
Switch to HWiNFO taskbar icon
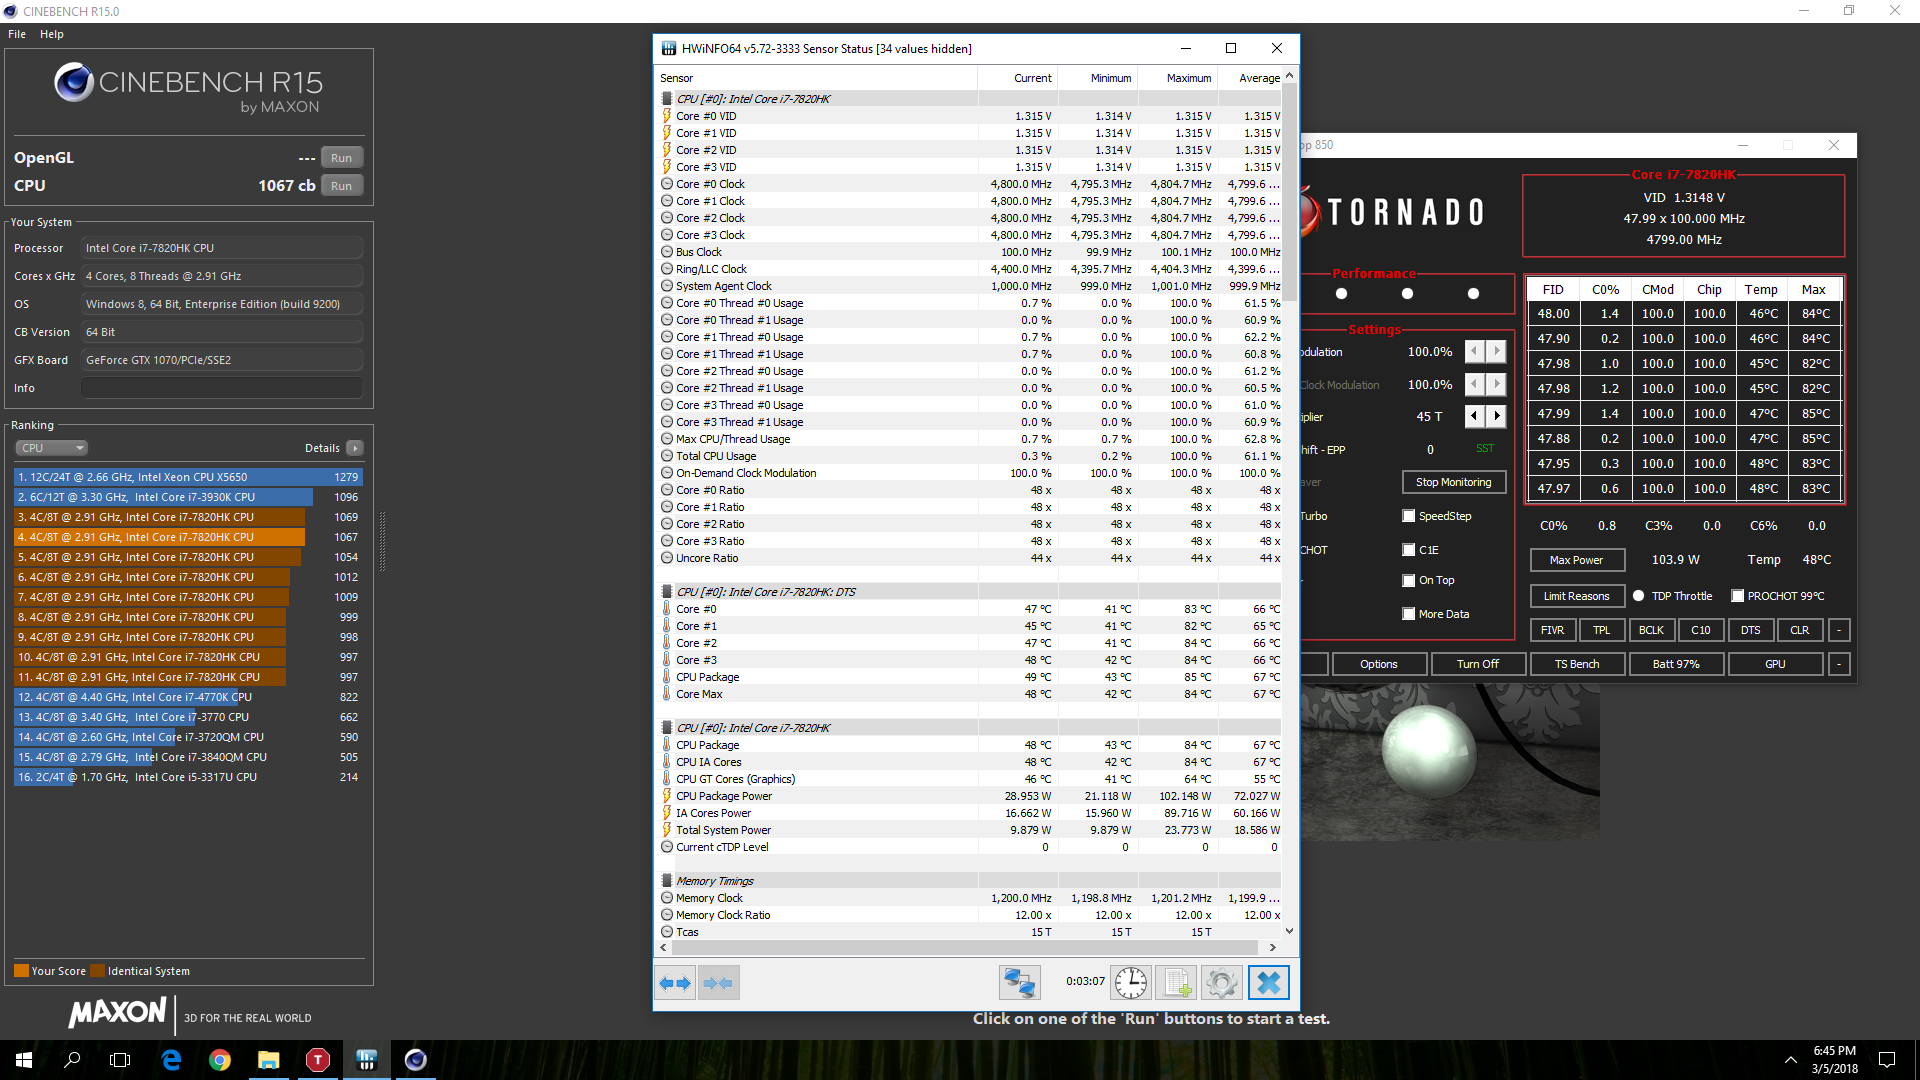click(367, 1060)
